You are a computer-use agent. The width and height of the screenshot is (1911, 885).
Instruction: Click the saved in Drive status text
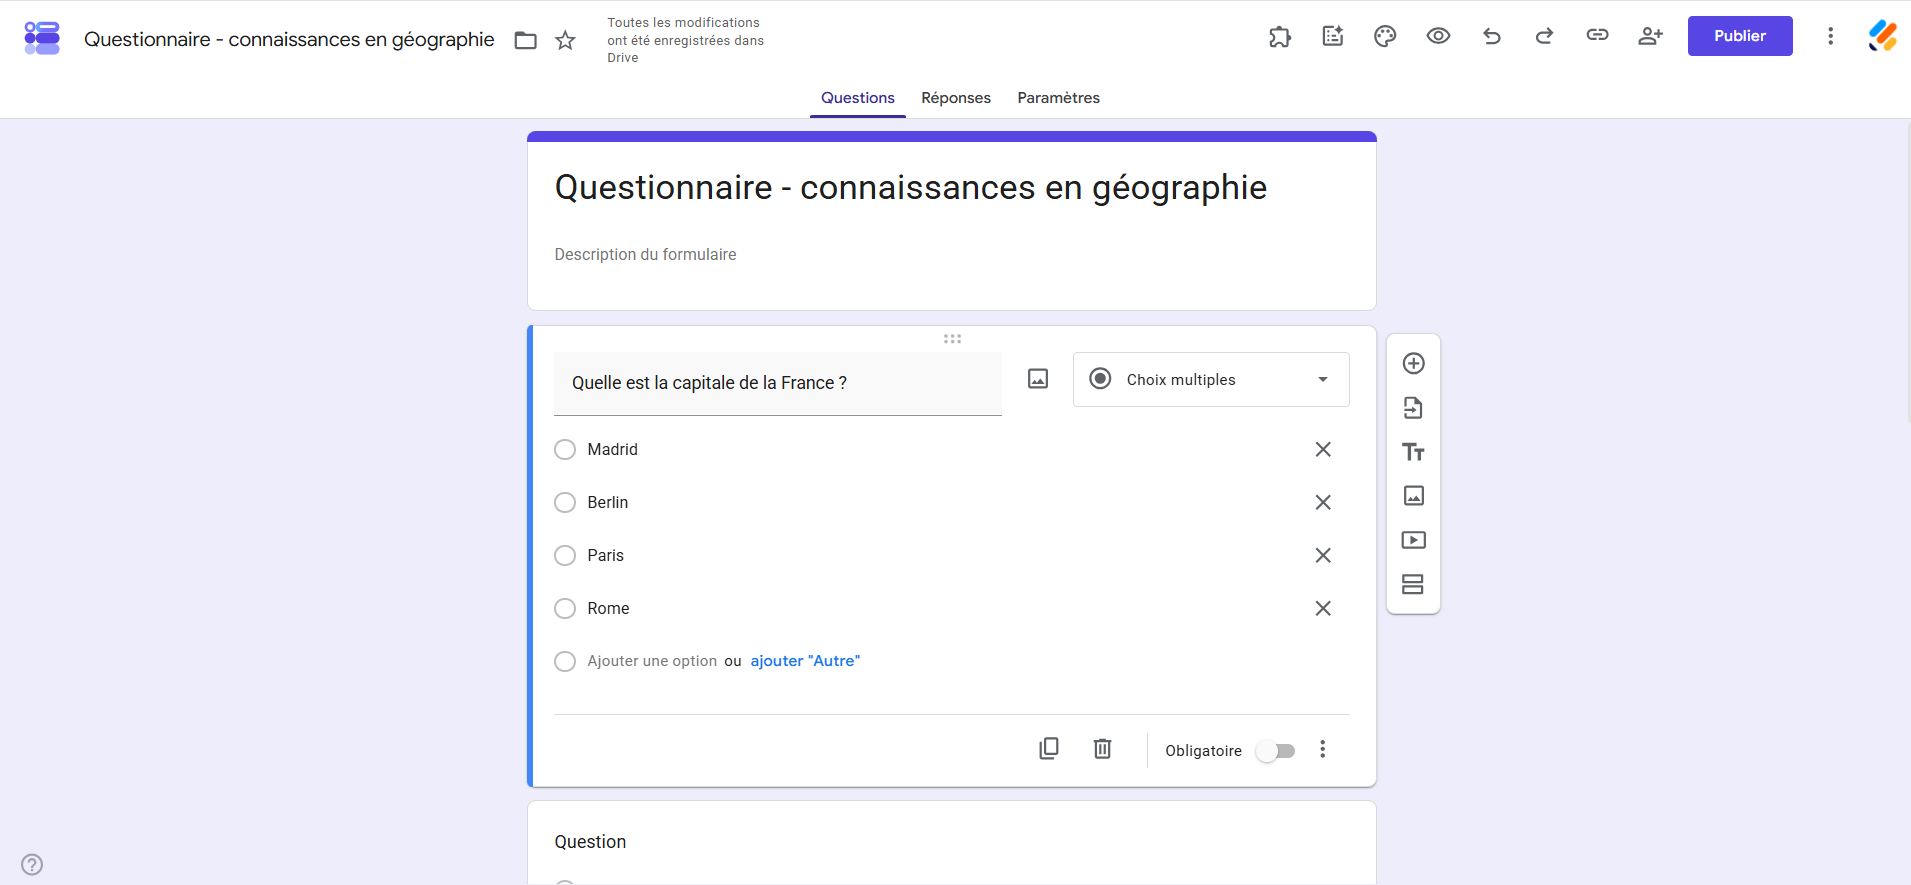coord(686,40)
